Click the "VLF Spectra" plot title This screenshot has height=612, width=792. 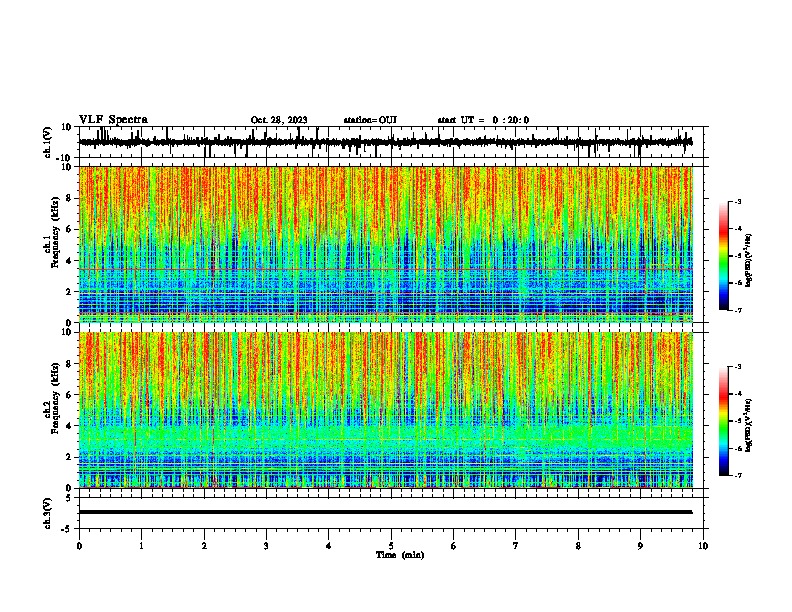tap(113, 120)
